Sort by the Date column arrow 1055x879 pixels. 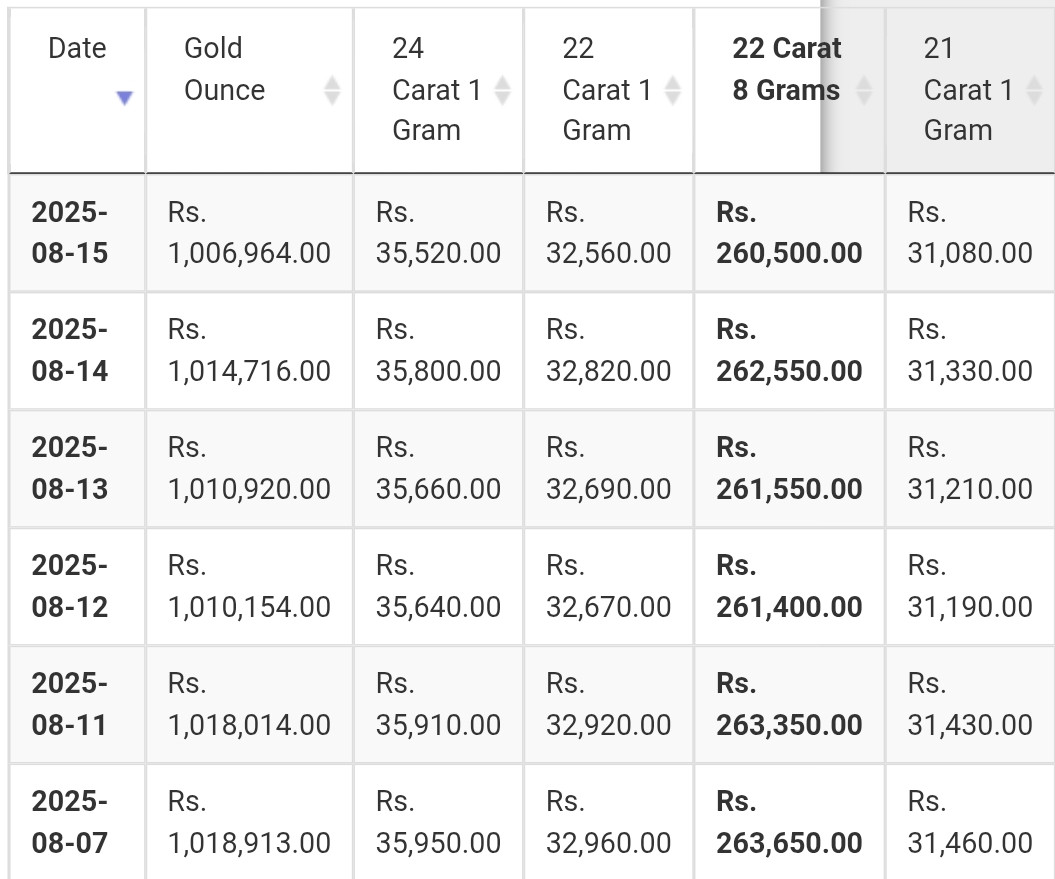pos(124,98)
